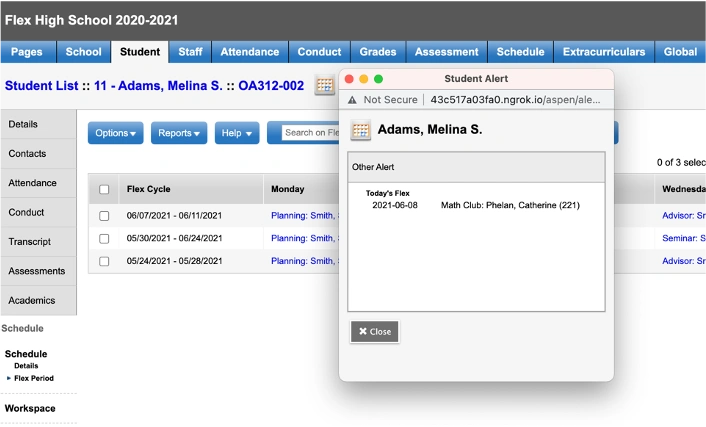Tick the checkbox for 05/24/2021 - 05/28/2021
The height and width of the screenshot is (427, 706).
(x=104, y=261)
